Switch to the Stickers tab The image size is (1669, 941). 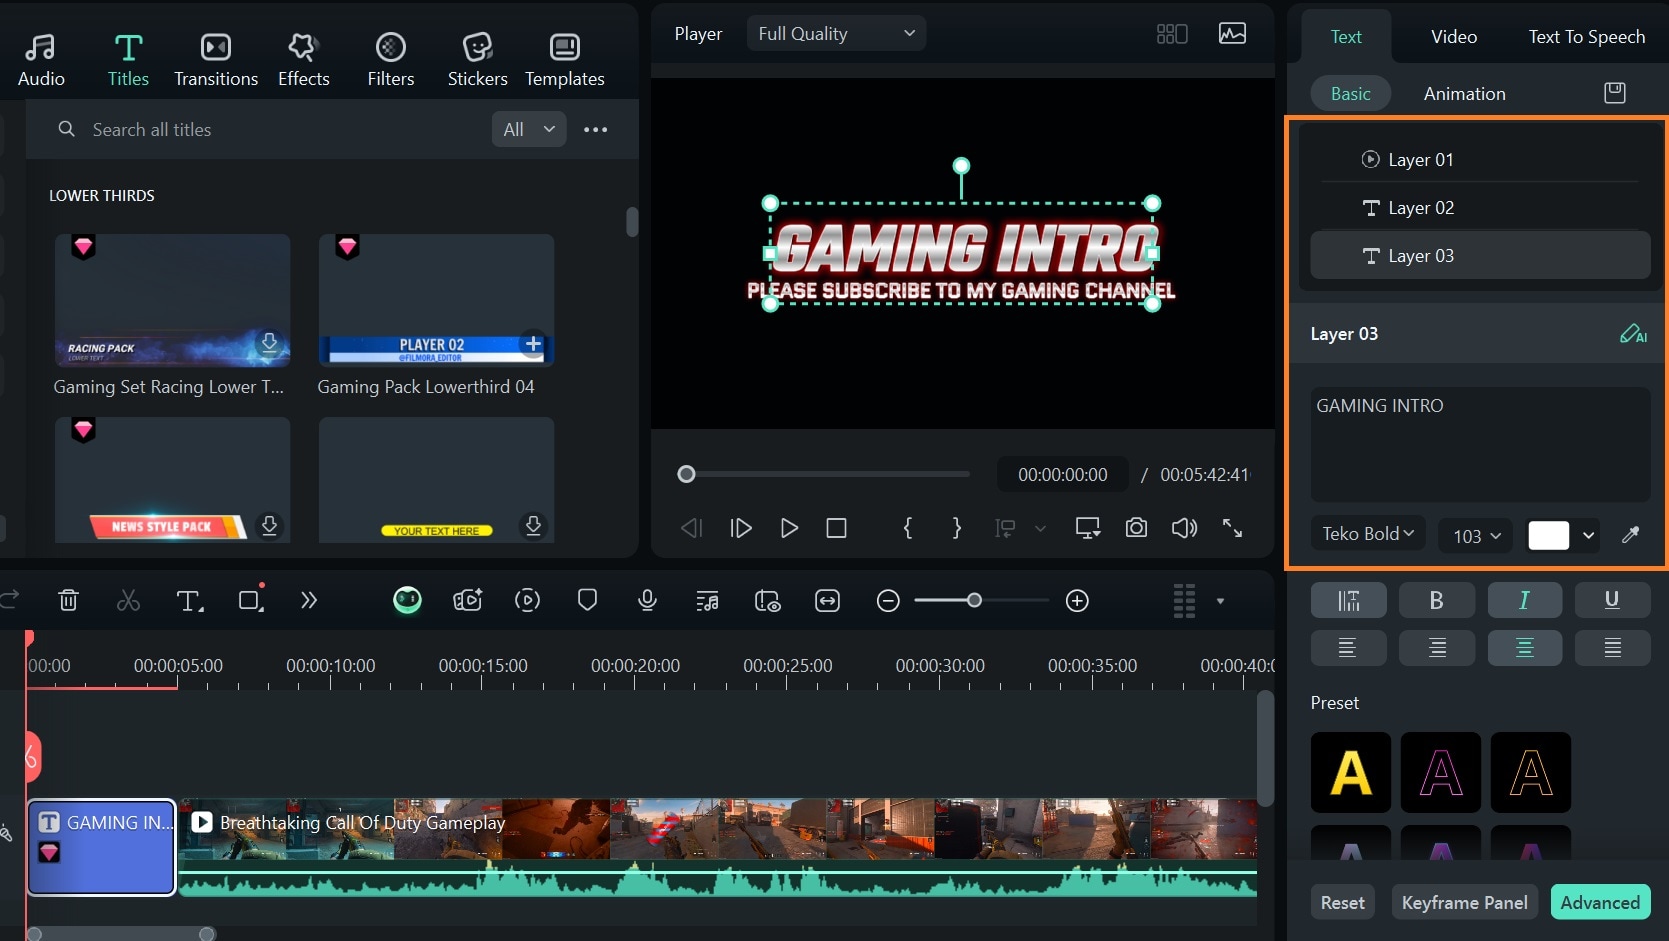click(x=477, y=60)
